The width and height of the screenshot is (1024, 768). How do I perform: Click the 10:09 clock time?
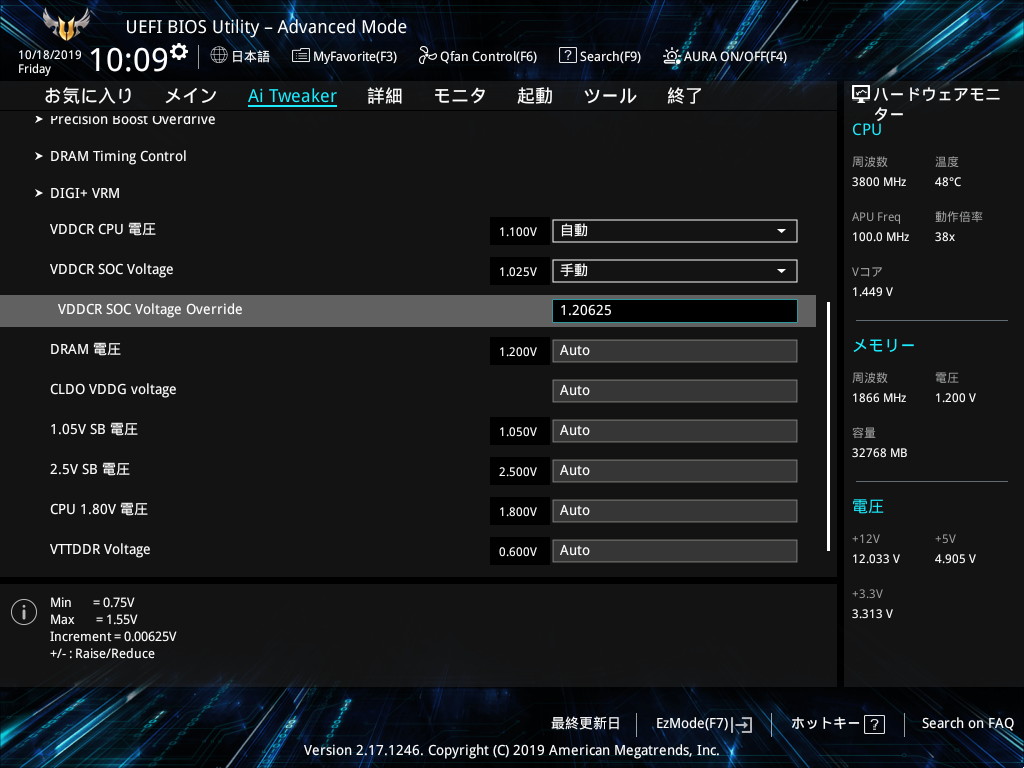tap(129, 60)
